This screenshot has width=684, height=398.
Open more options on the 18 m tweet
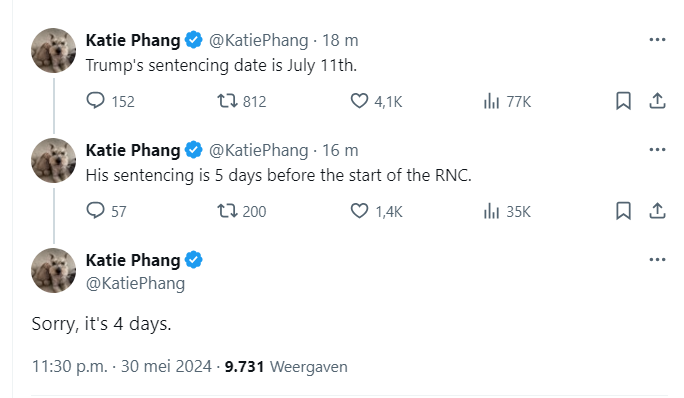657,40
